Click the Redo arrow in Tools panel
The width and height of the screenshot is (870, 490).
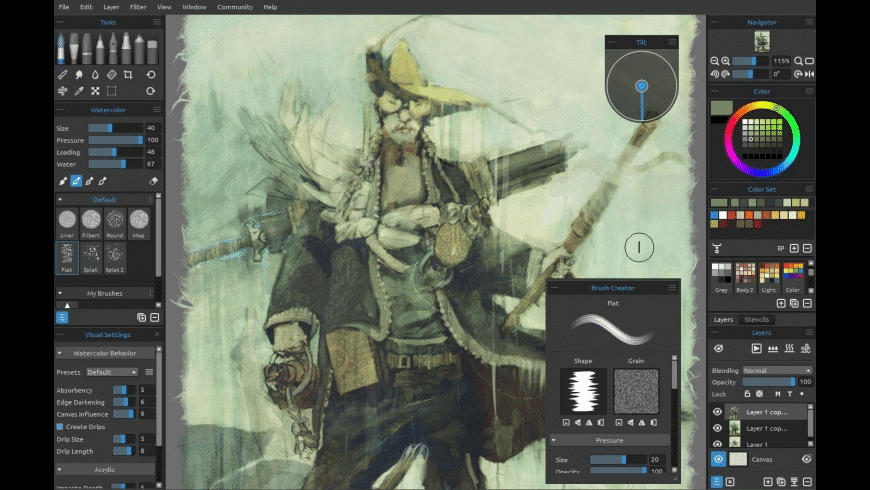click(x=151, y=91)
